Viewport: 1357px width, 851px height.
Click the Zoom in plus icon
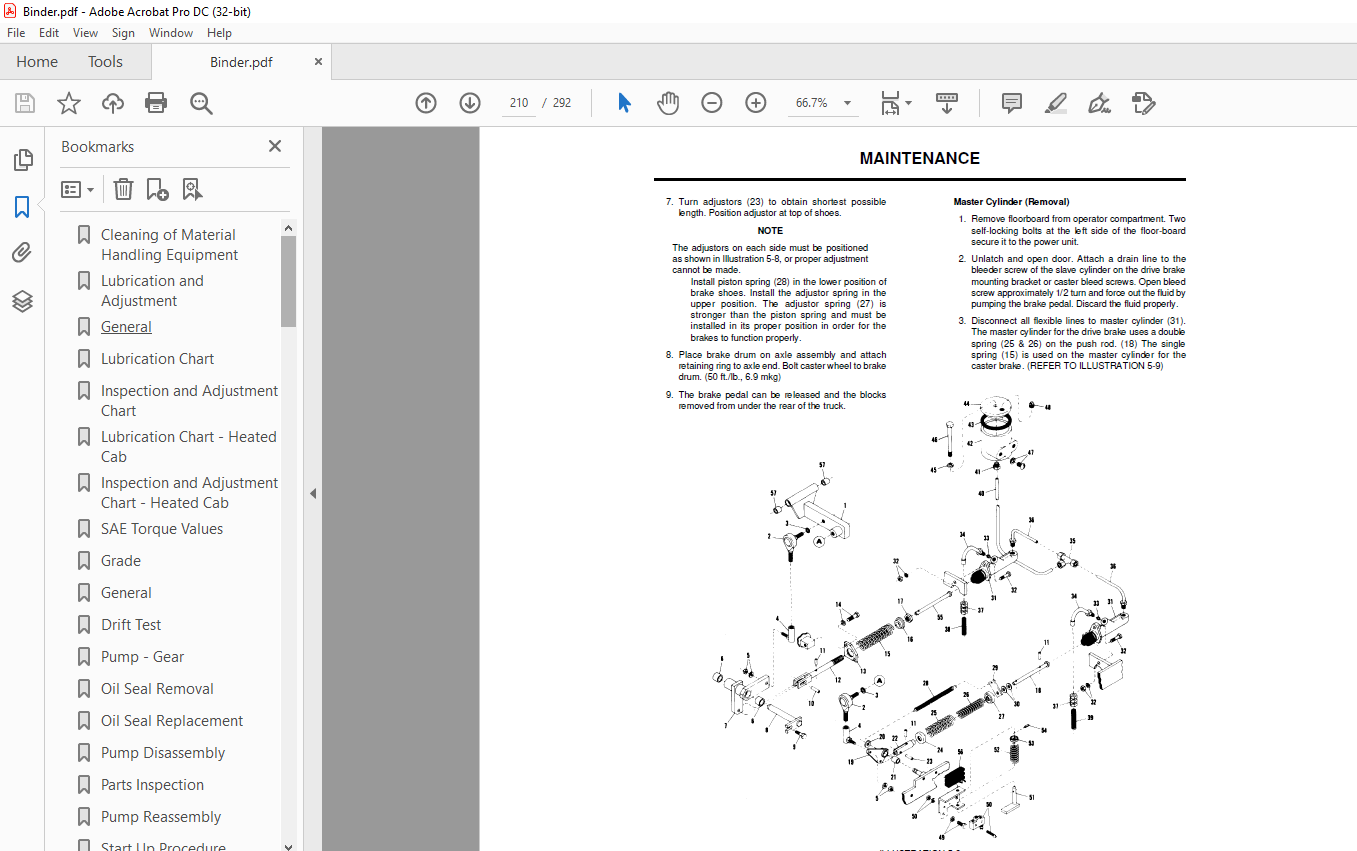tap(756, 103)
